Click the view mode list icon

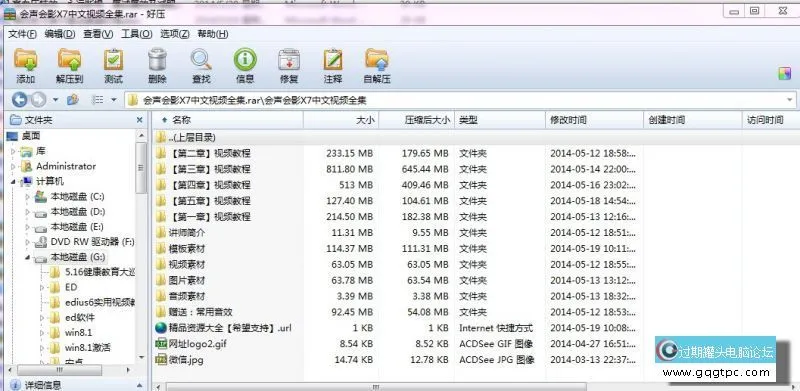(97, 100)
